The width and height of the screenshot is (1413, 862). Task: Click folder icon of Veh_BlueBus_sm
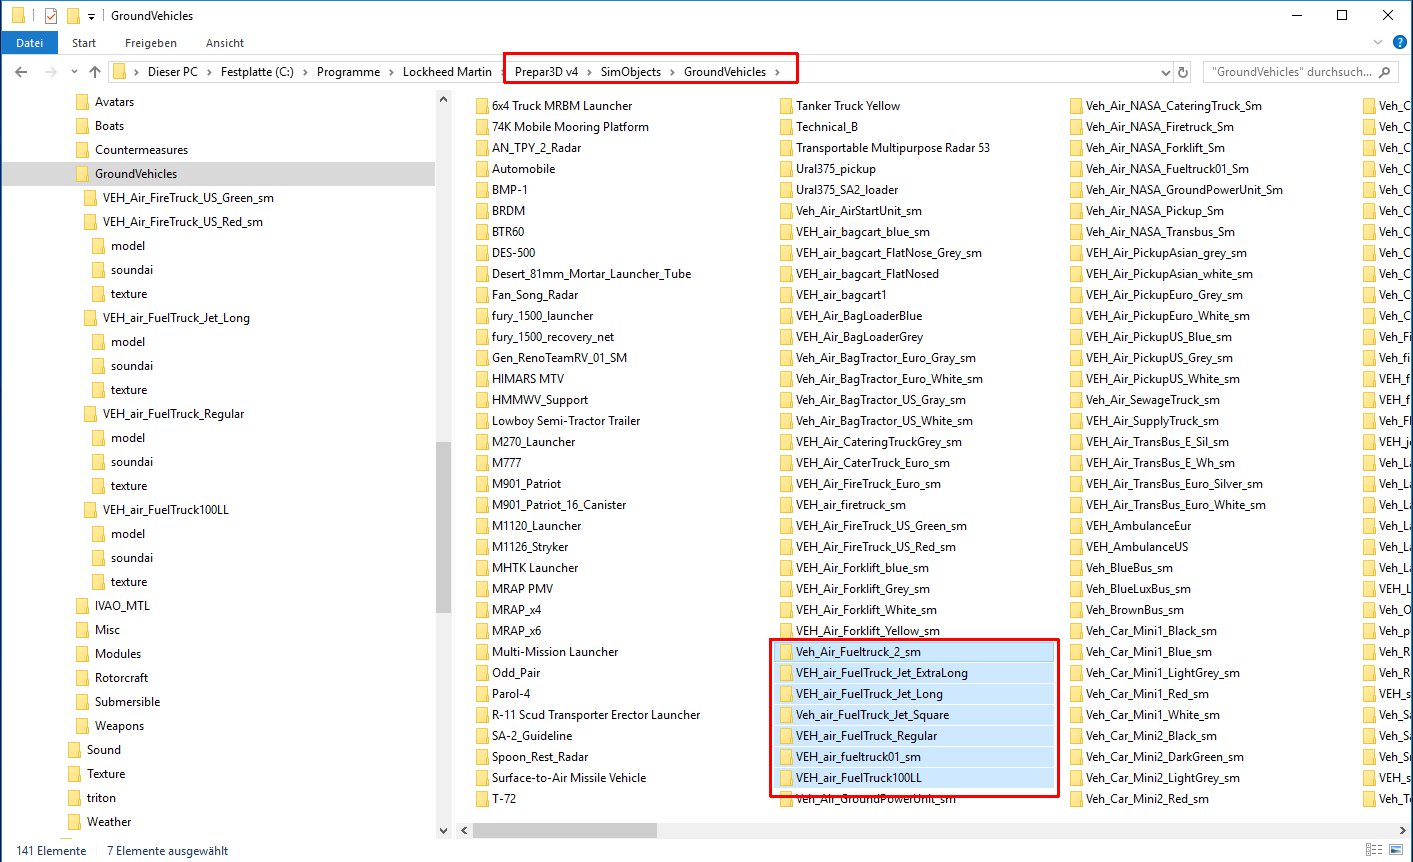(1076, 568)
